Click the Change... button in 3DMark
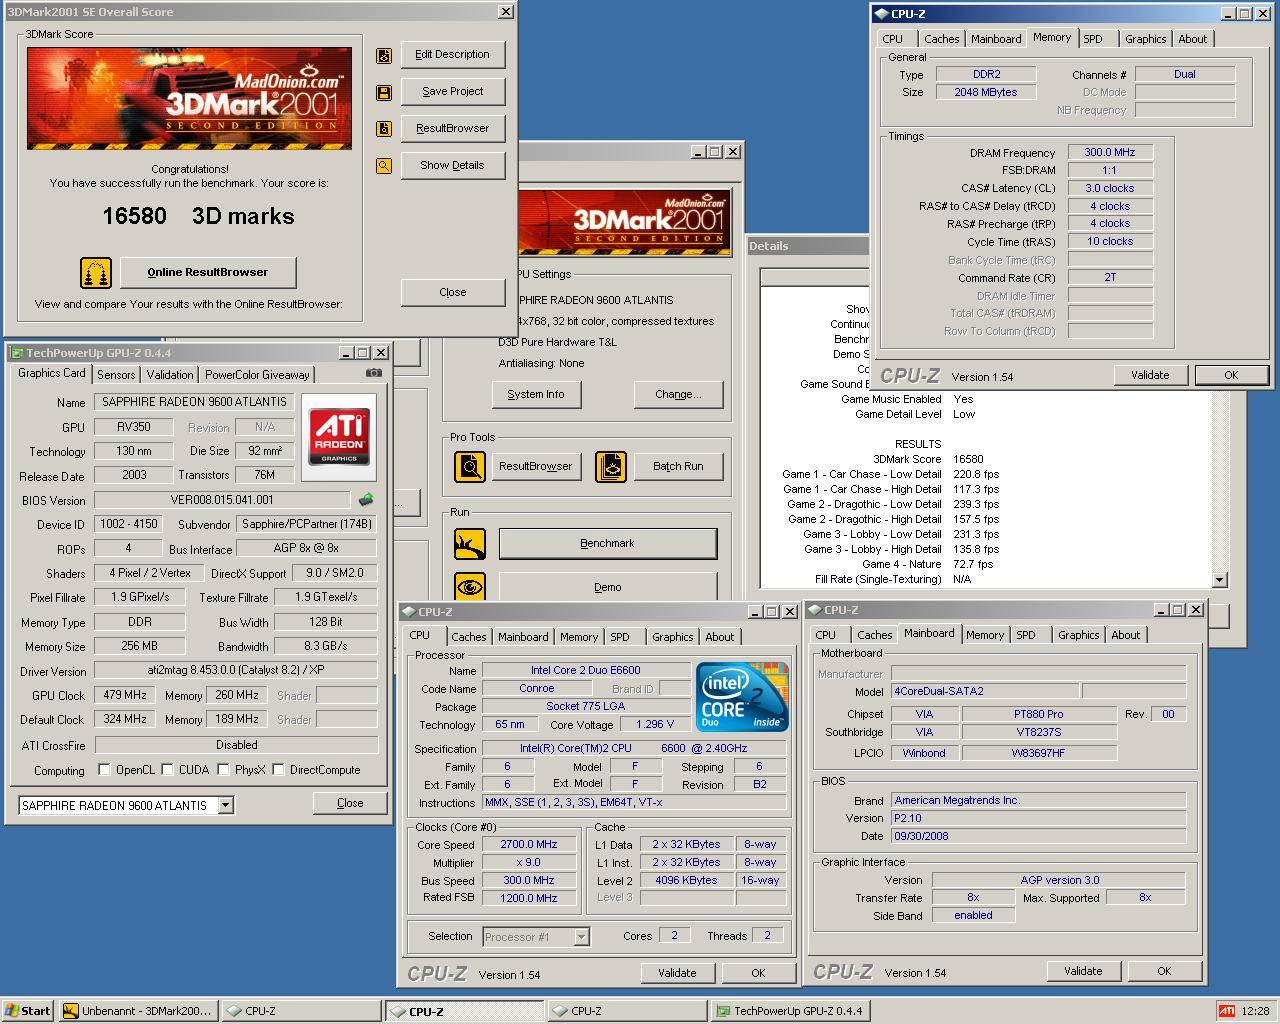Viewport: 1280px width, 1024px height. [x=678, y=394]
